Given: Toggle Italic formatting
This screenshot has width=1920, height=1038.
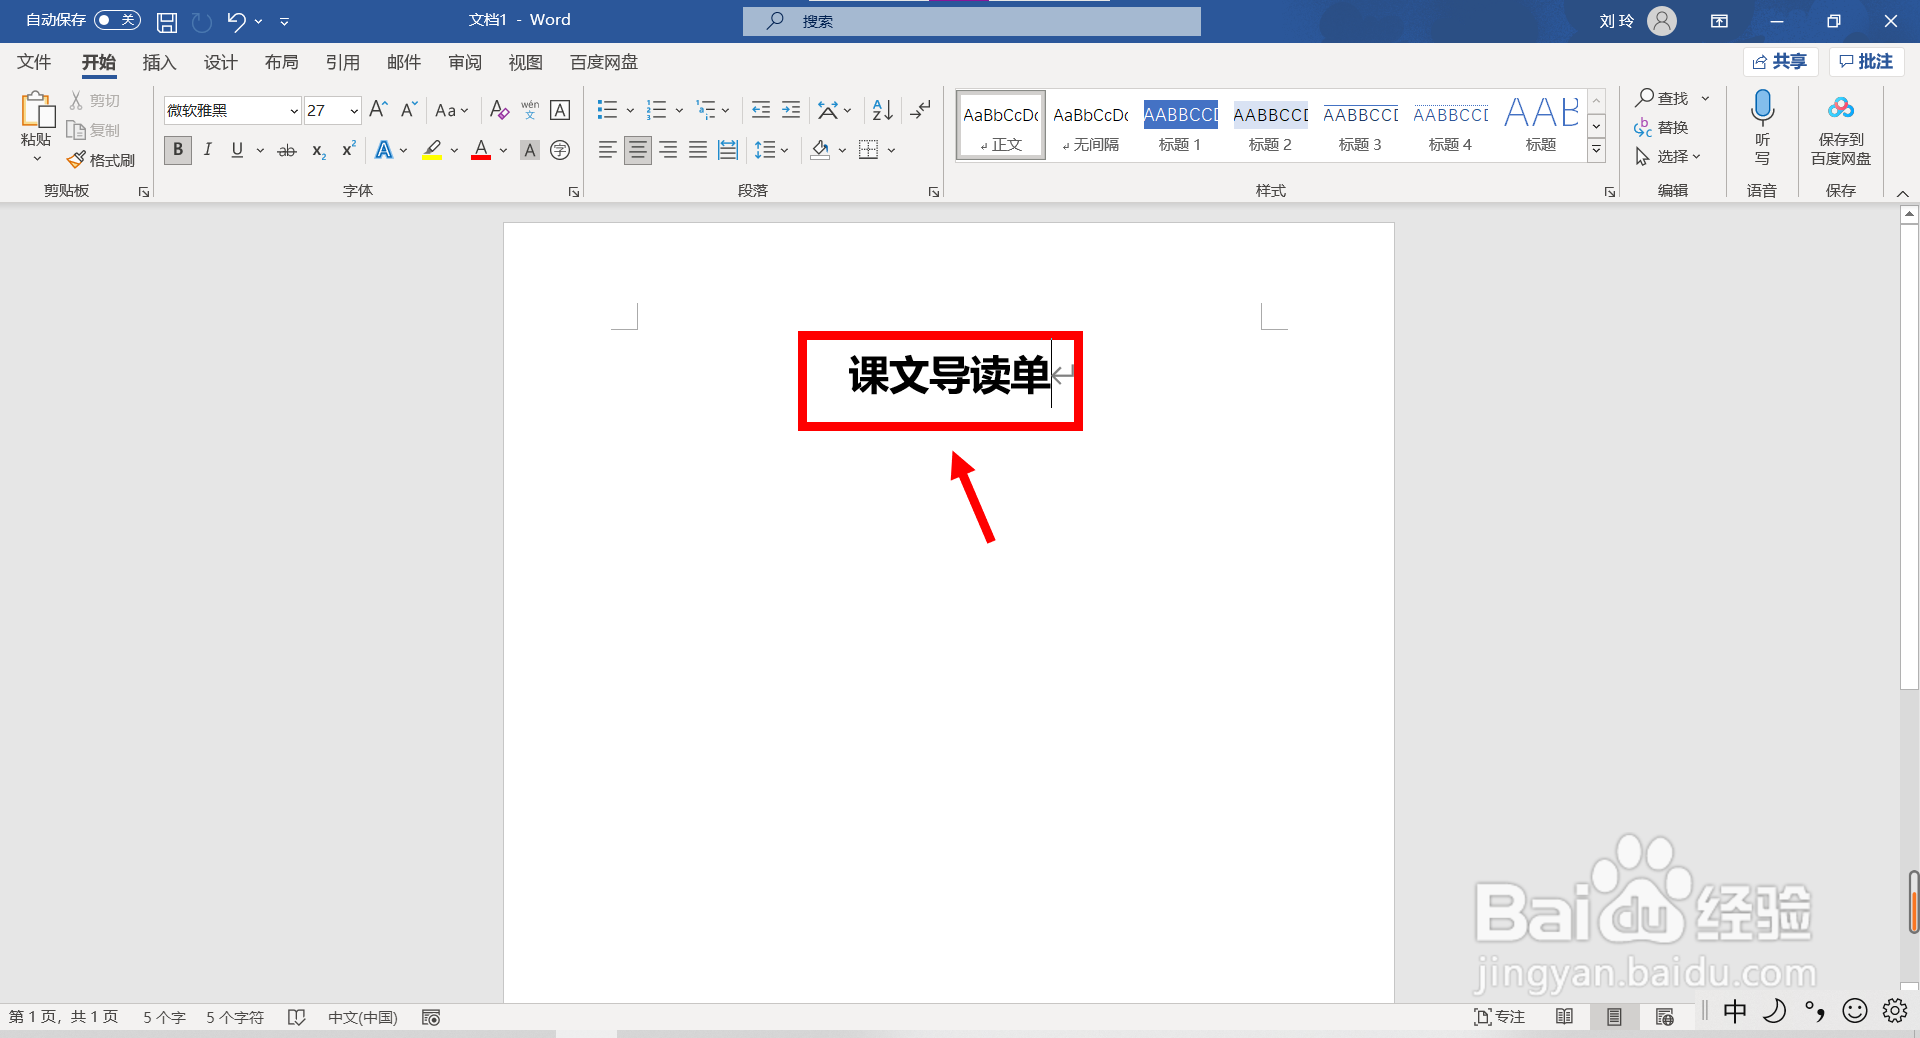Looking at the screenshot, I should 208,150.
